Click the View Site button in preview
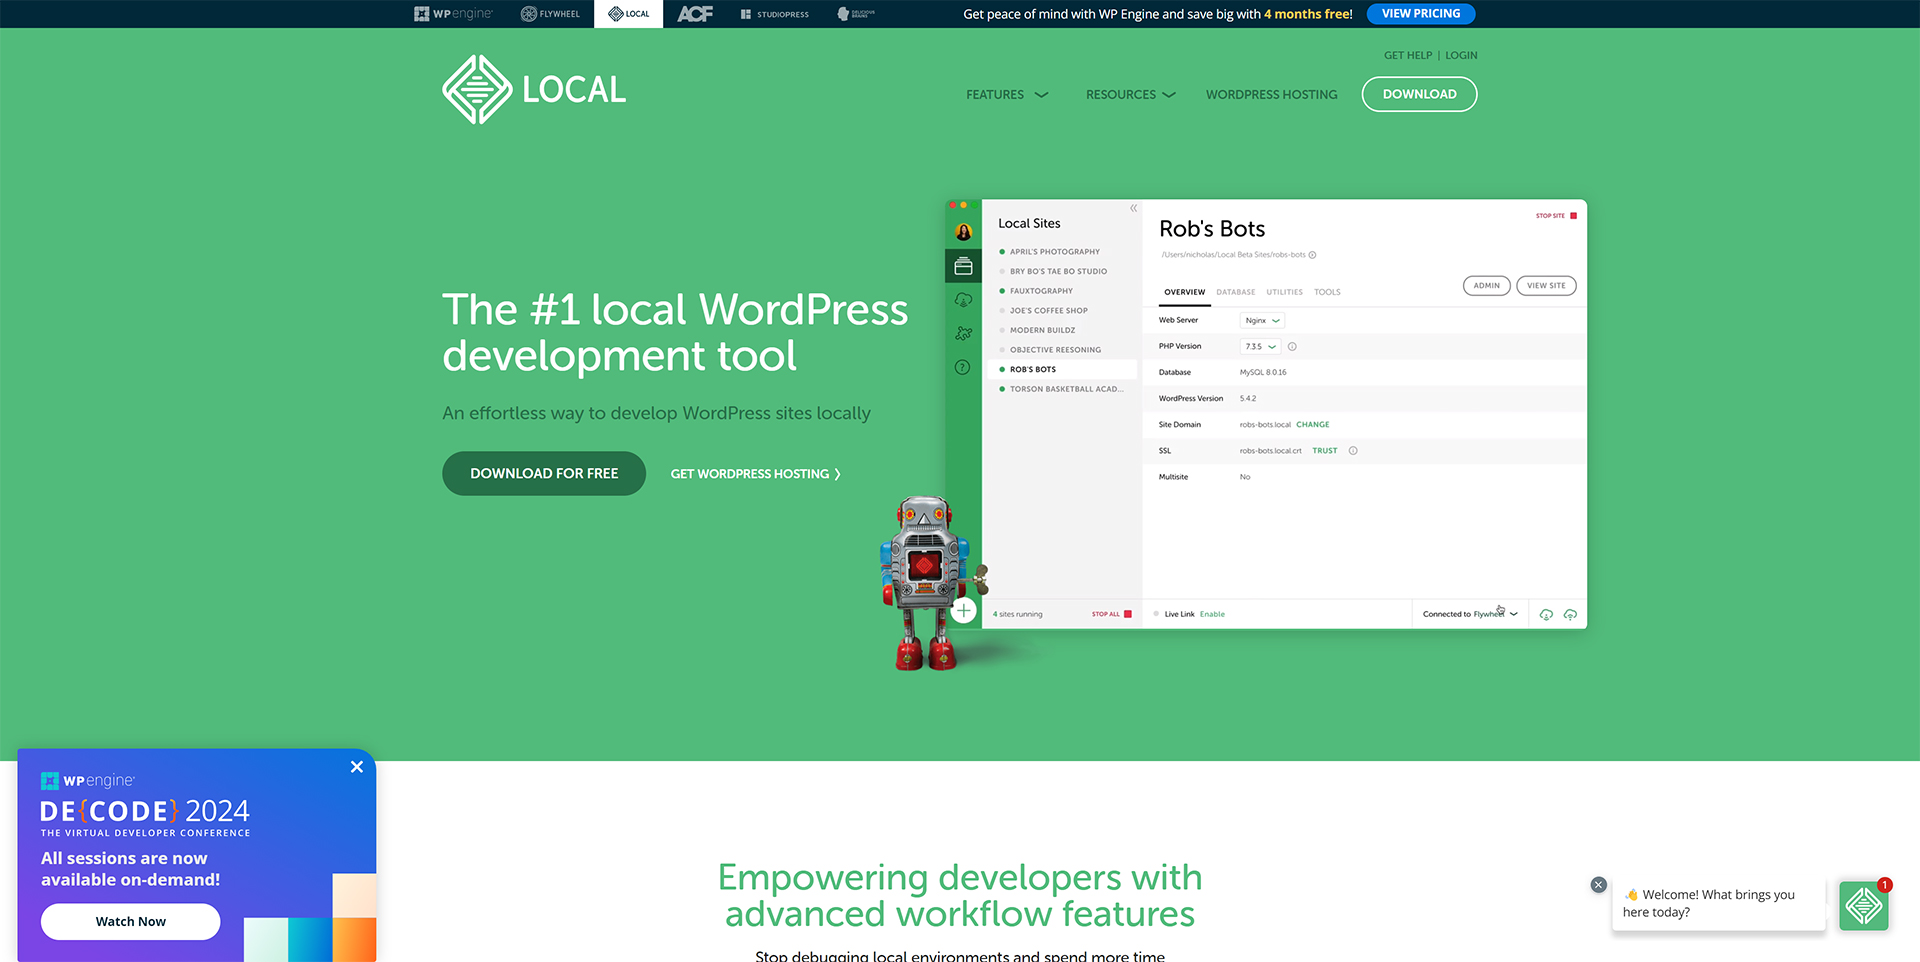This screenshot has width=1920, height=962. click(1546, 285)
